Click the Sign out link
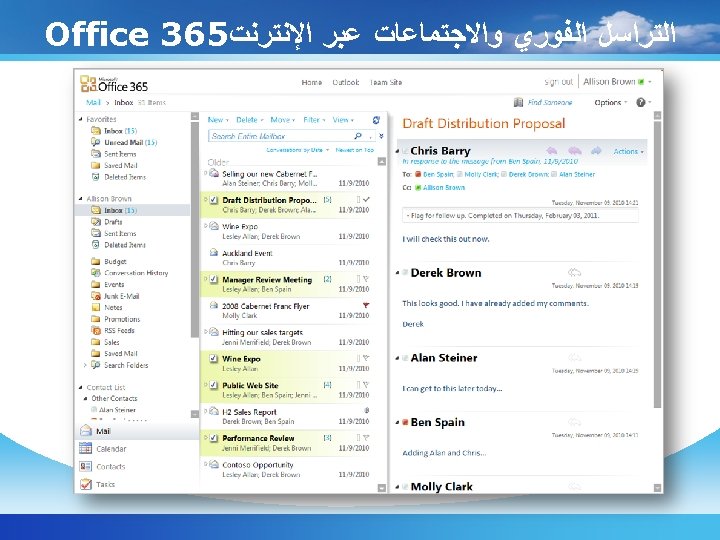The width and height of the screenshot is (720, 540). [558, 82]
